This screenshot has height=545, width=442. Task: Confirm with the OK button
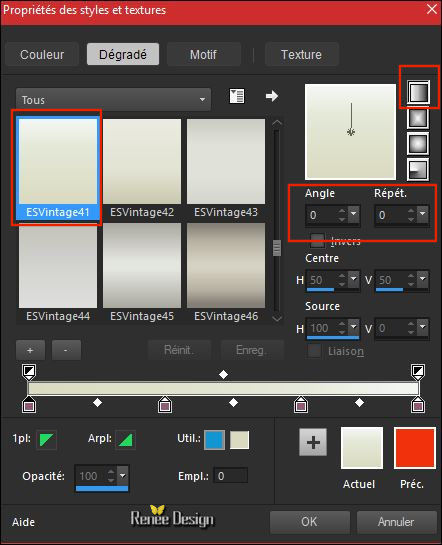point(310,522)
